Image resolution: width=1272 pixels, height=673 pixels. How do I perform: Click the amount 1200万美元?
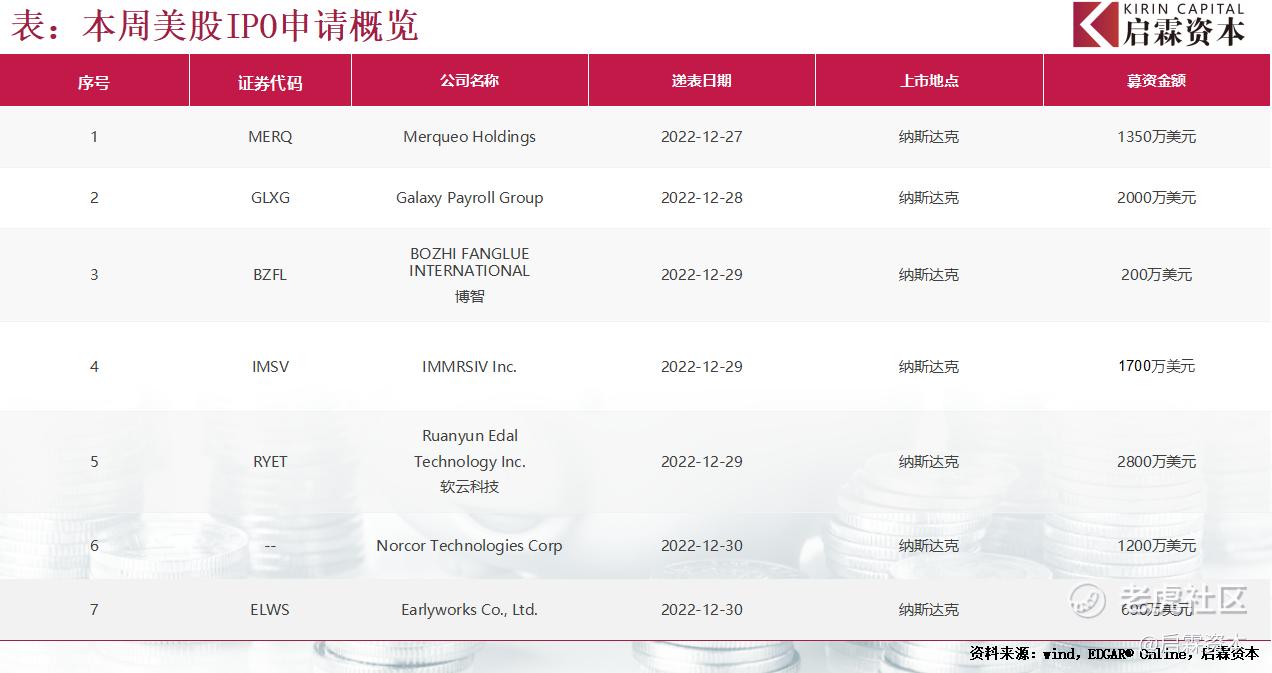click(1156, 546)
